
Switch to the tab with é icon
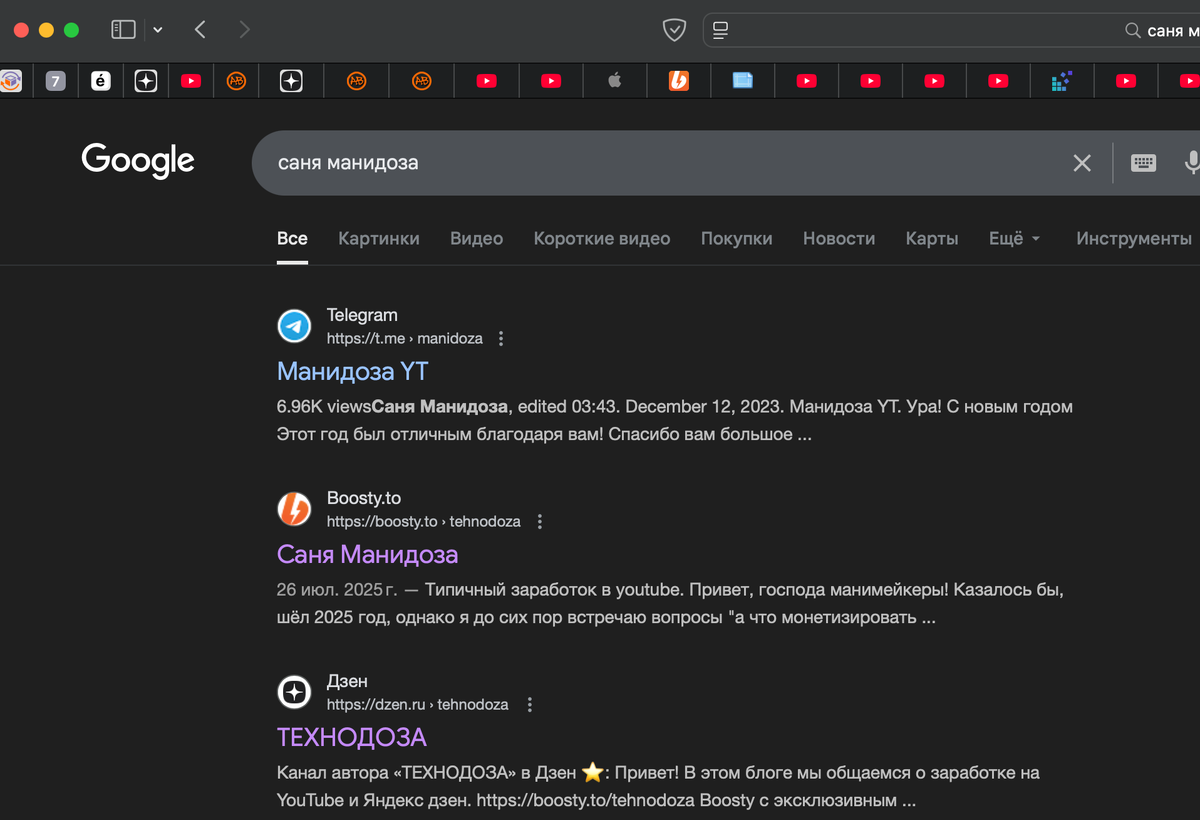100,82
